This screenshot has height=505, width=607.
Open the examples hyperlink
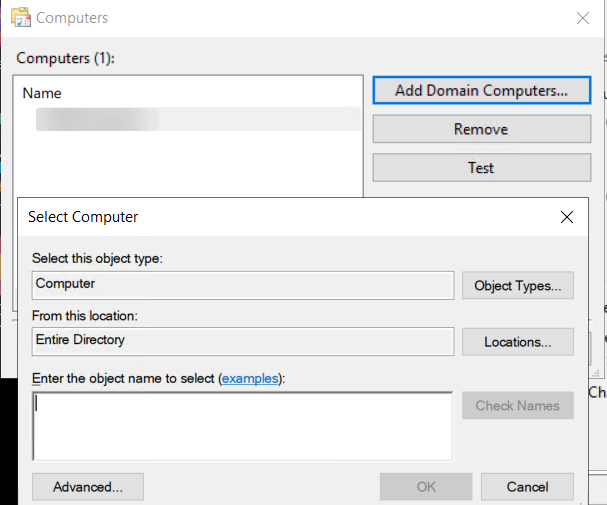click(x=250, y=378)
